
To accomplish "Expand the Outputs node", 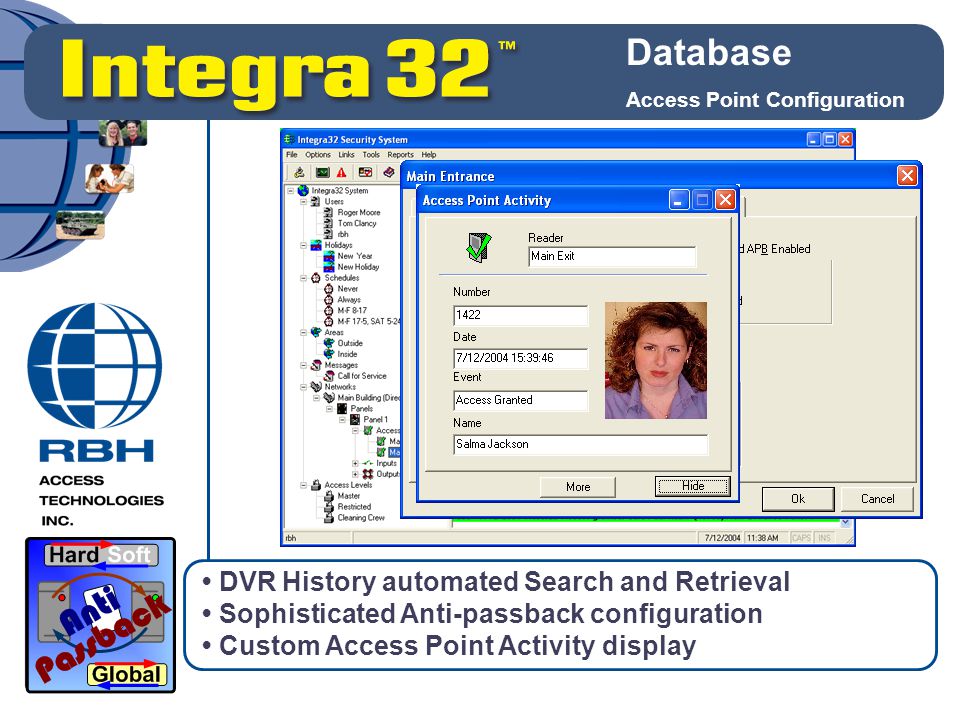I will [x=355, y=474].
